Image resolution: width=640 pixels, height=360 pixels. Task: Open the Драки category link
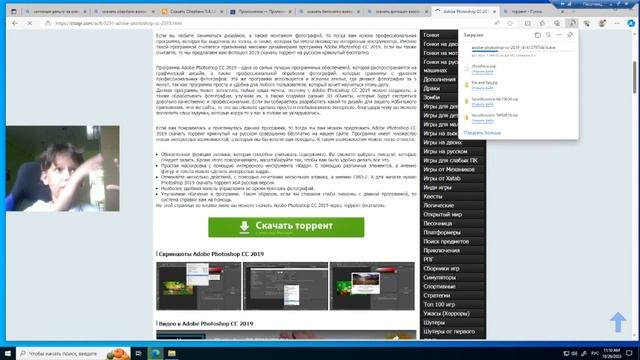[x=431, y=88]
